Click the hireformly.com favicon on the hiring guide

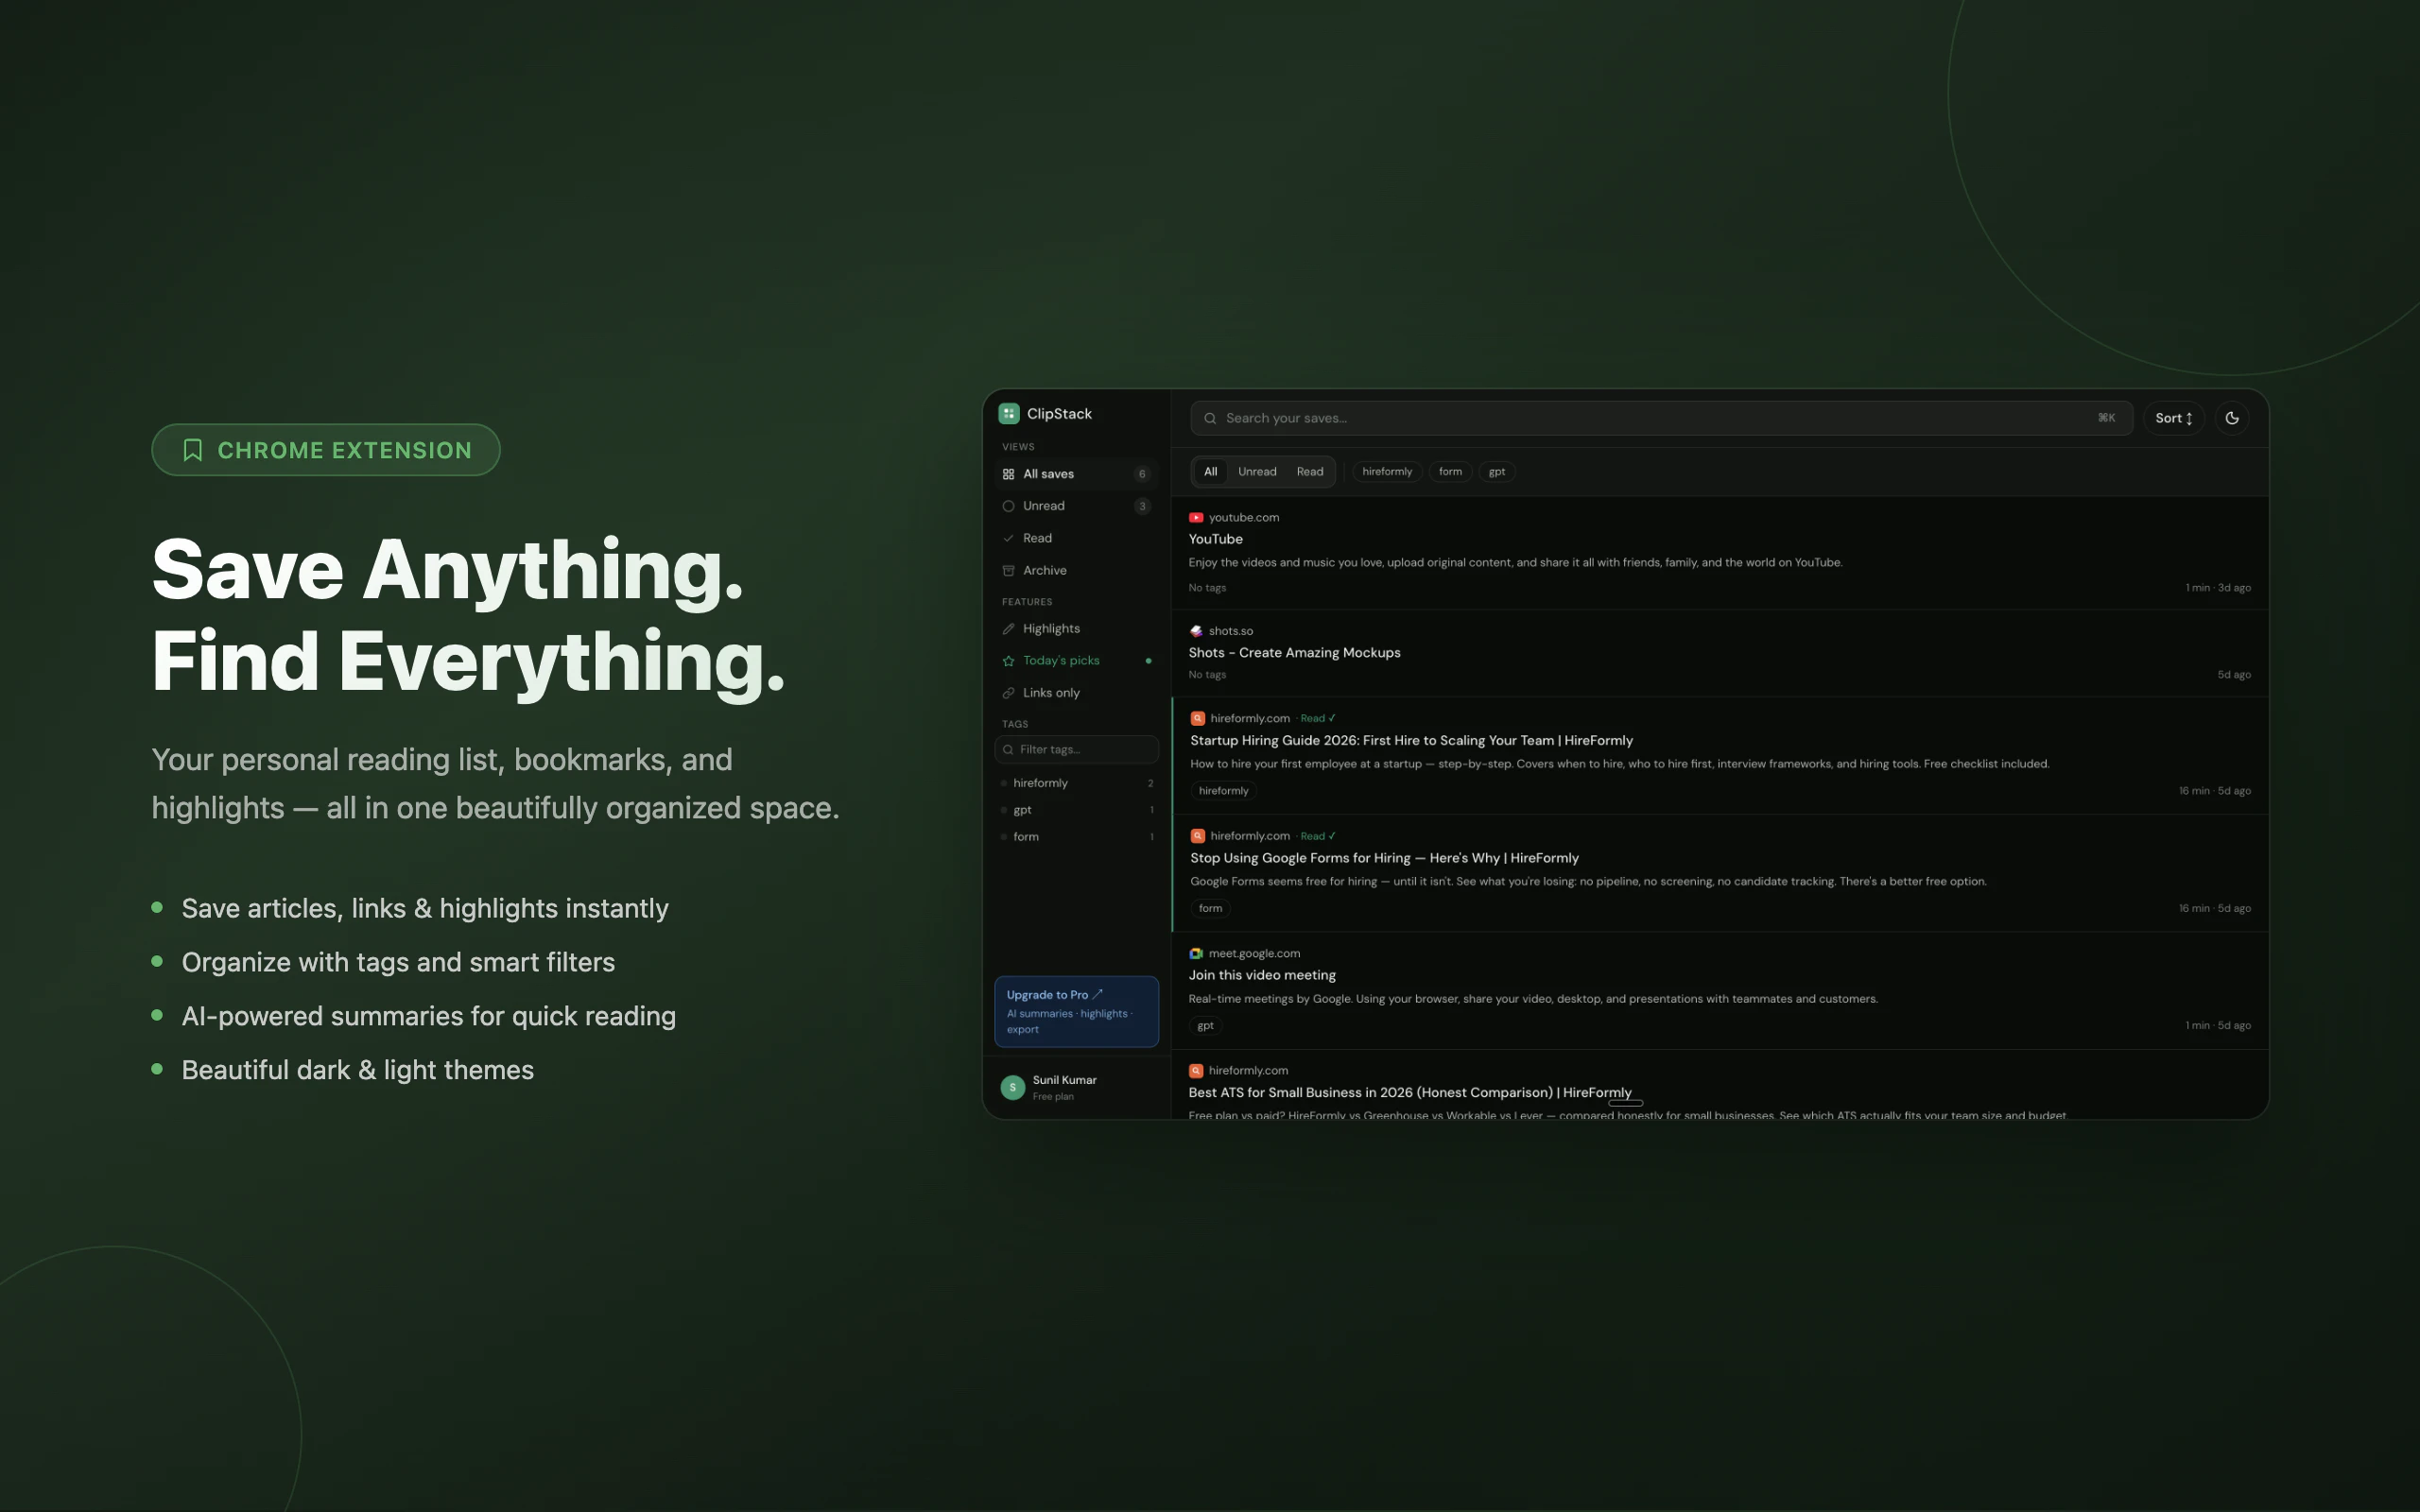(x=1197, y=718)
